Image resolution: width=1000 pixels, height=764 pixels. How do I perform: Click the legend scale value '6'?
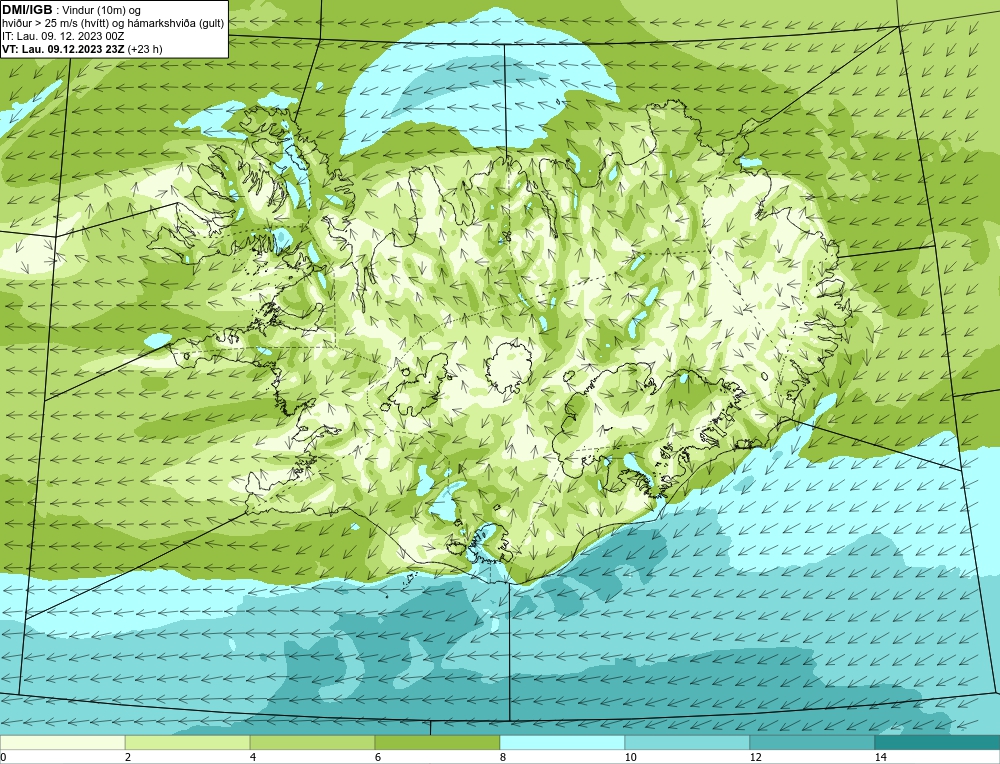(x=378, y=757)
